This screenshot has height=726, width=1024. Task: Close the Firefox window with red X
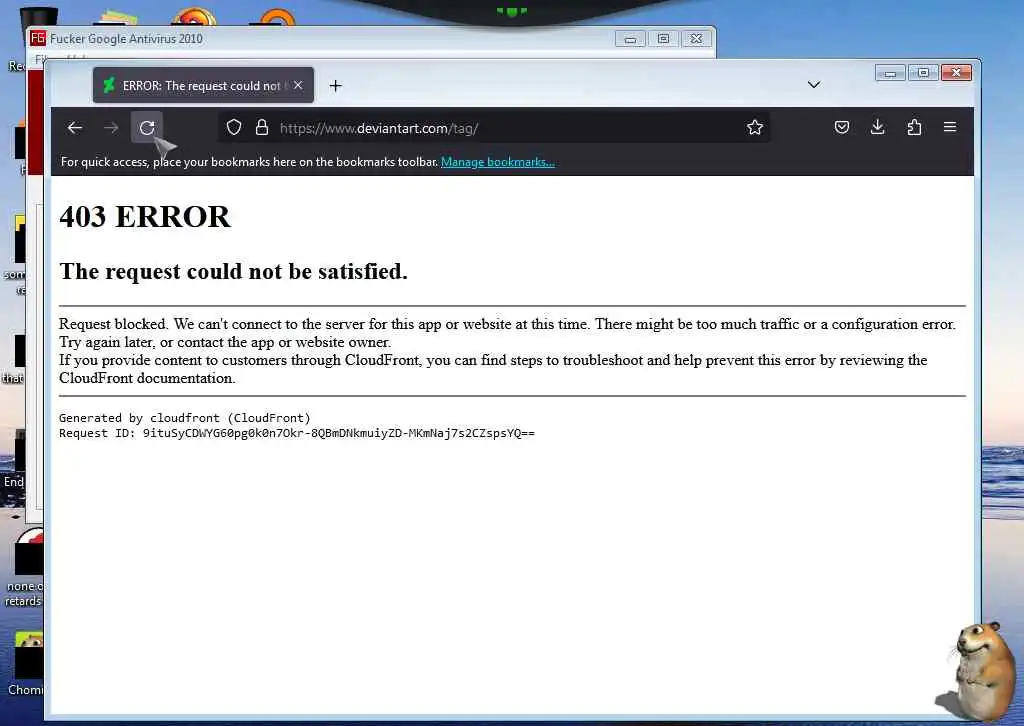click(x=956, y=73)
